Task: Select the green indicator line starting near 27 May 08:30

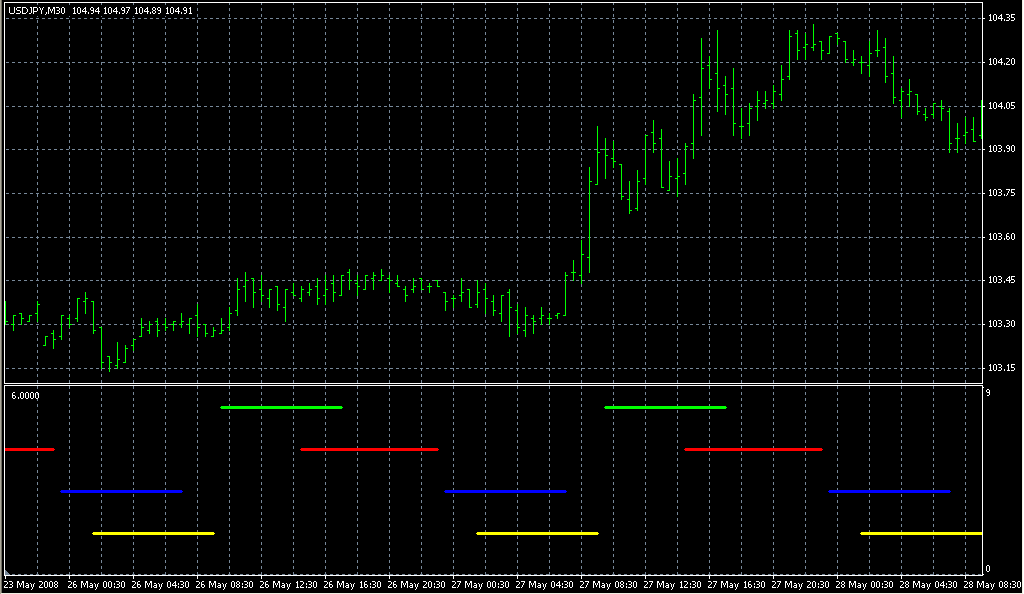Action: (665, 407)
